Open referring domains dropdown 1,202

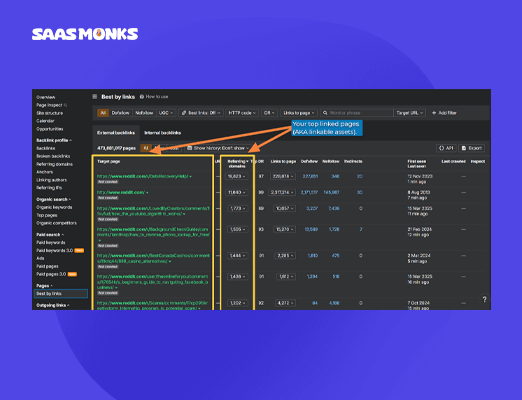coord(237,303)
